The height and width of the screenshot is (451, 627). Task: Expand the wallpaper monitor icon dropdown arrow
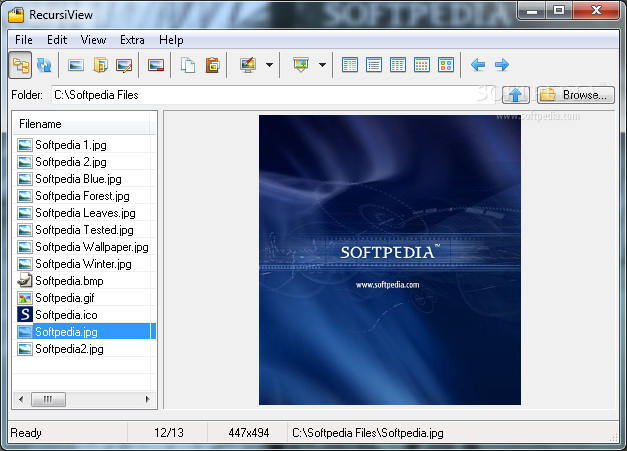click(x=270, y=65)
